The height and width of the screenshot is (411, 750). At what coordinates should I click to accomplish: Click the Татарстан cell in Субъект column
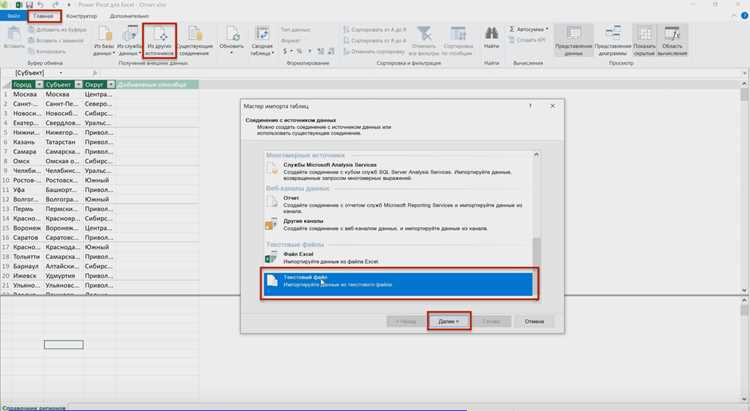pos(64,142)
